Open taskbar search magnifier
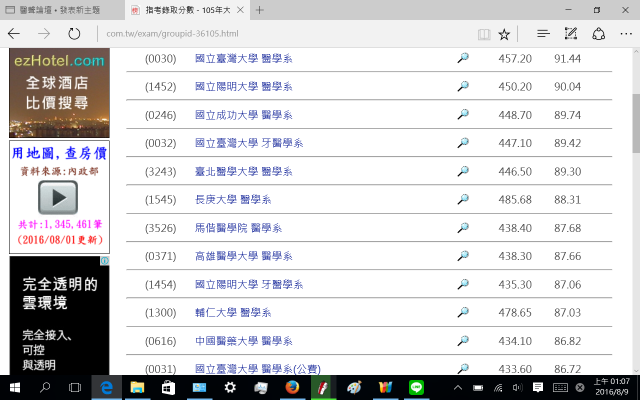Screen dimensions: 640x400 pyautogui.click(x=45, y=387)
